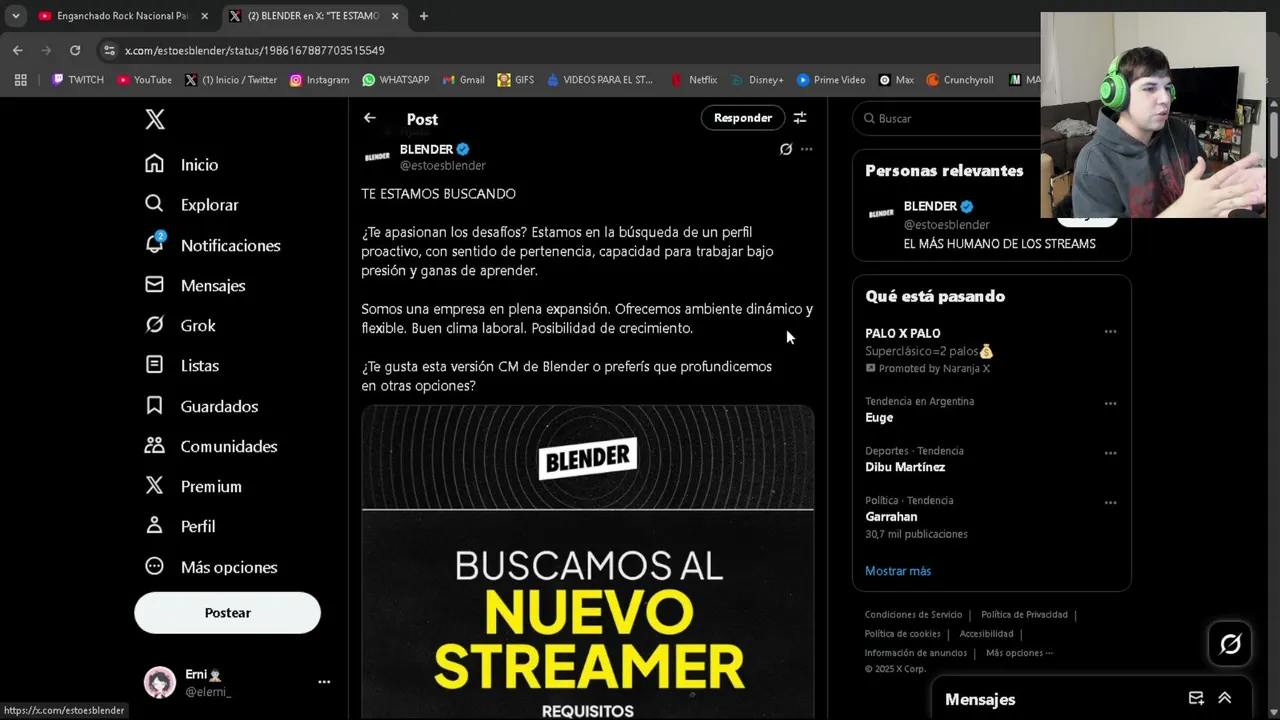
Task: Open the Listas icon in the sidebar
Action: coord(154,365)
